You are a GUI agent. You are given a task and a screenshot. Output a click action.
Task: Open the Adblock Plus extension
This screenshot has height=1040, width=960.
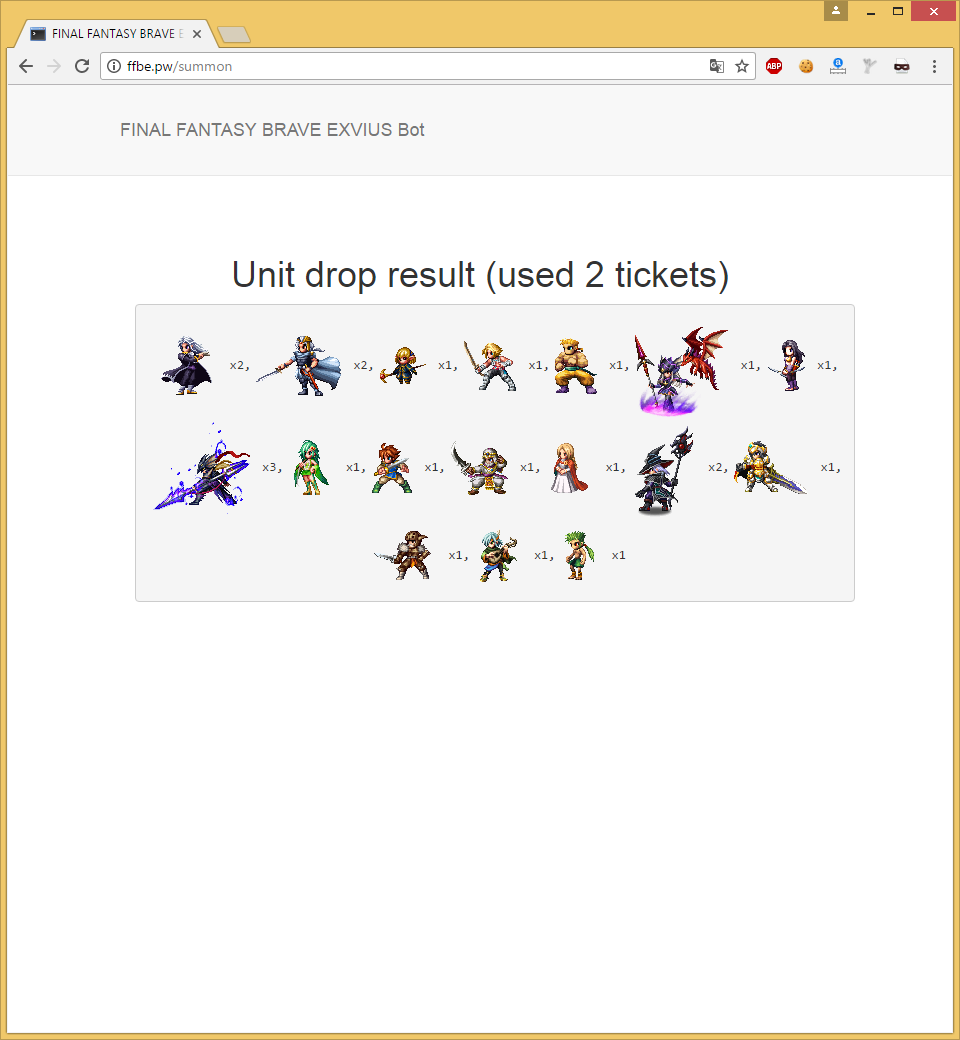point(774,66)
